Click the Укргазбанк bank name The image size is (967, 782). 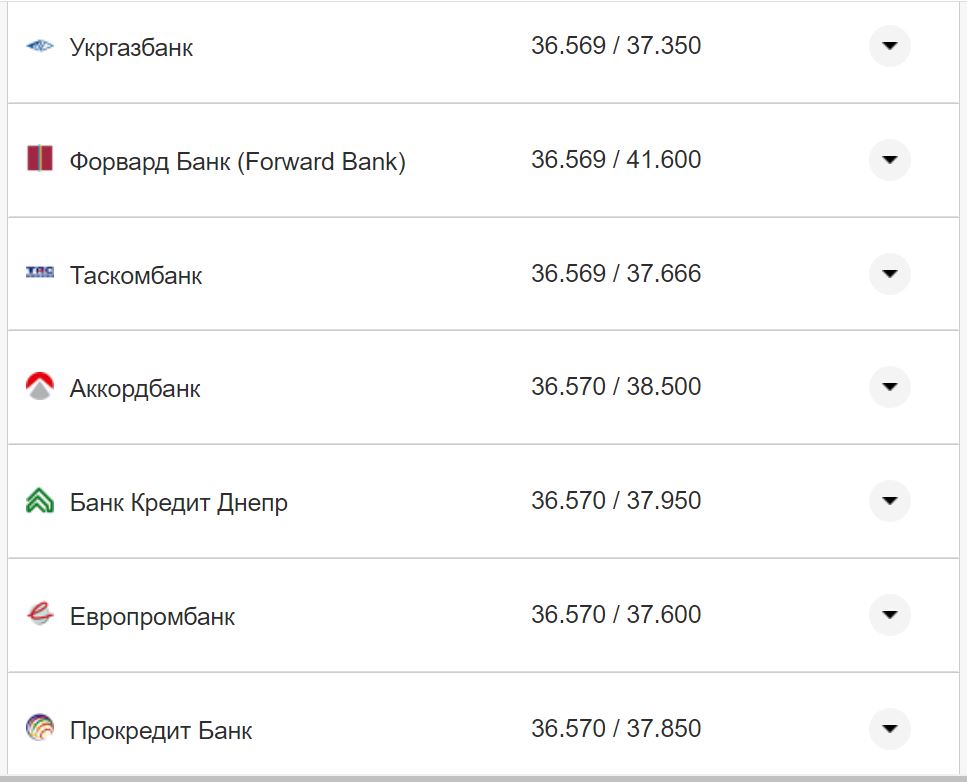(x=131, y=46)
